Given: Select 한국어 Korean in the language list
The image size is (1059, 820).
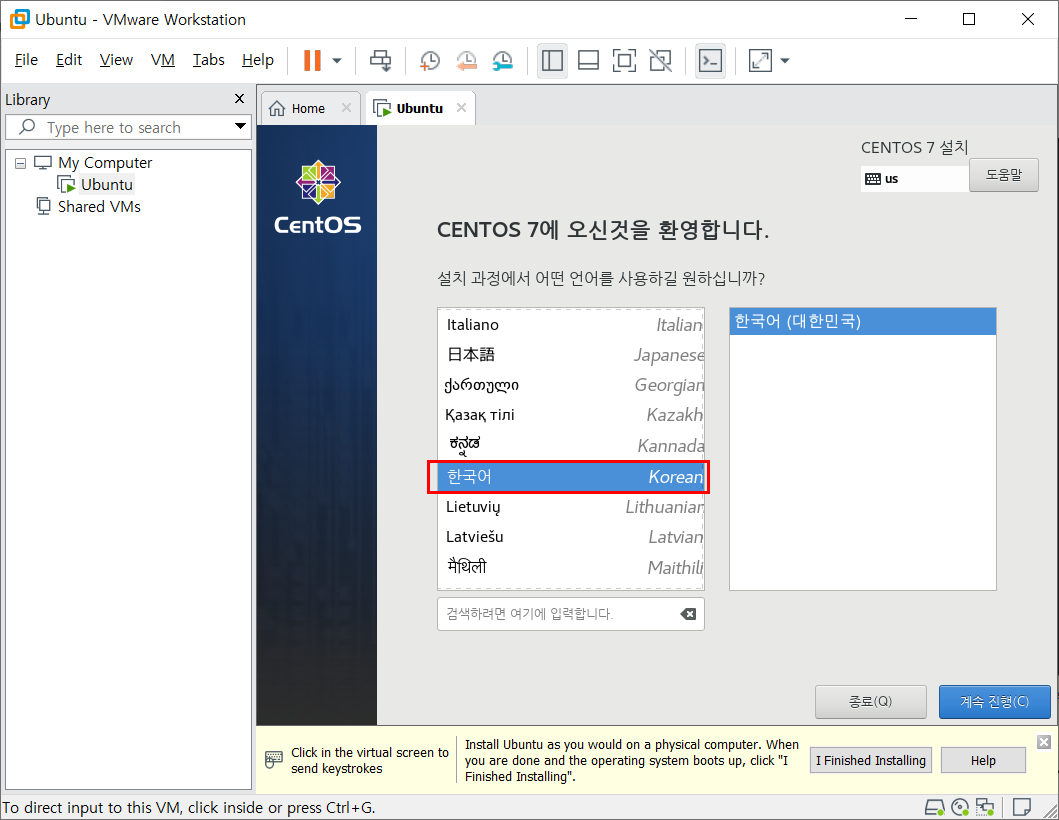Looking at the screenshot, I should [571, 477].
